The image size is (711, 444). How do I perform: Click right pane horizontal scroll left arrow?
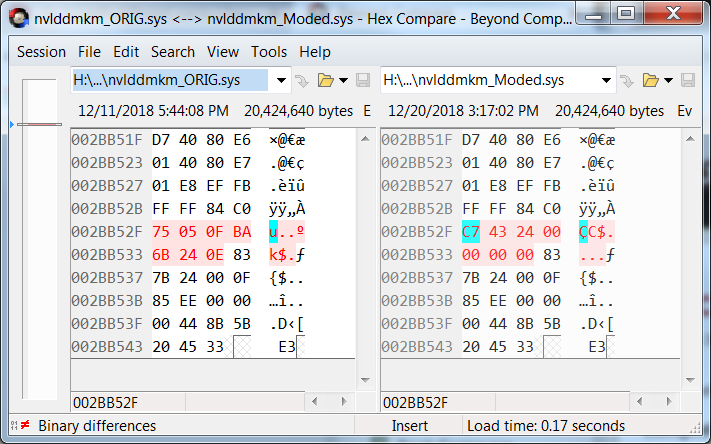coord(639,401)
